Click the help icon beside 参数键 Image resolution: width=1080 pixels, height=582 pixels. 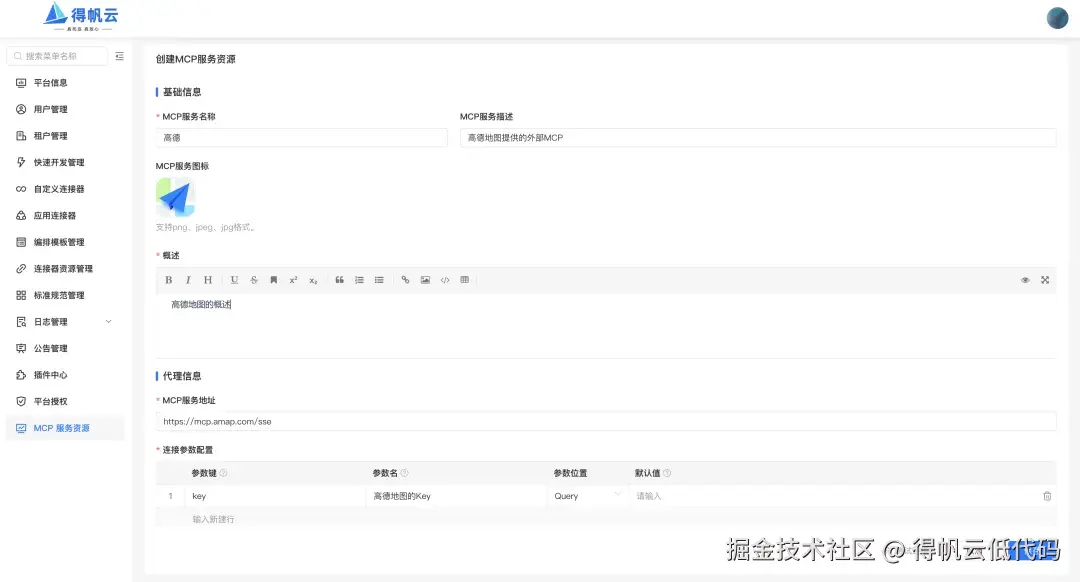pyautogui.click(x=223, y=473)
